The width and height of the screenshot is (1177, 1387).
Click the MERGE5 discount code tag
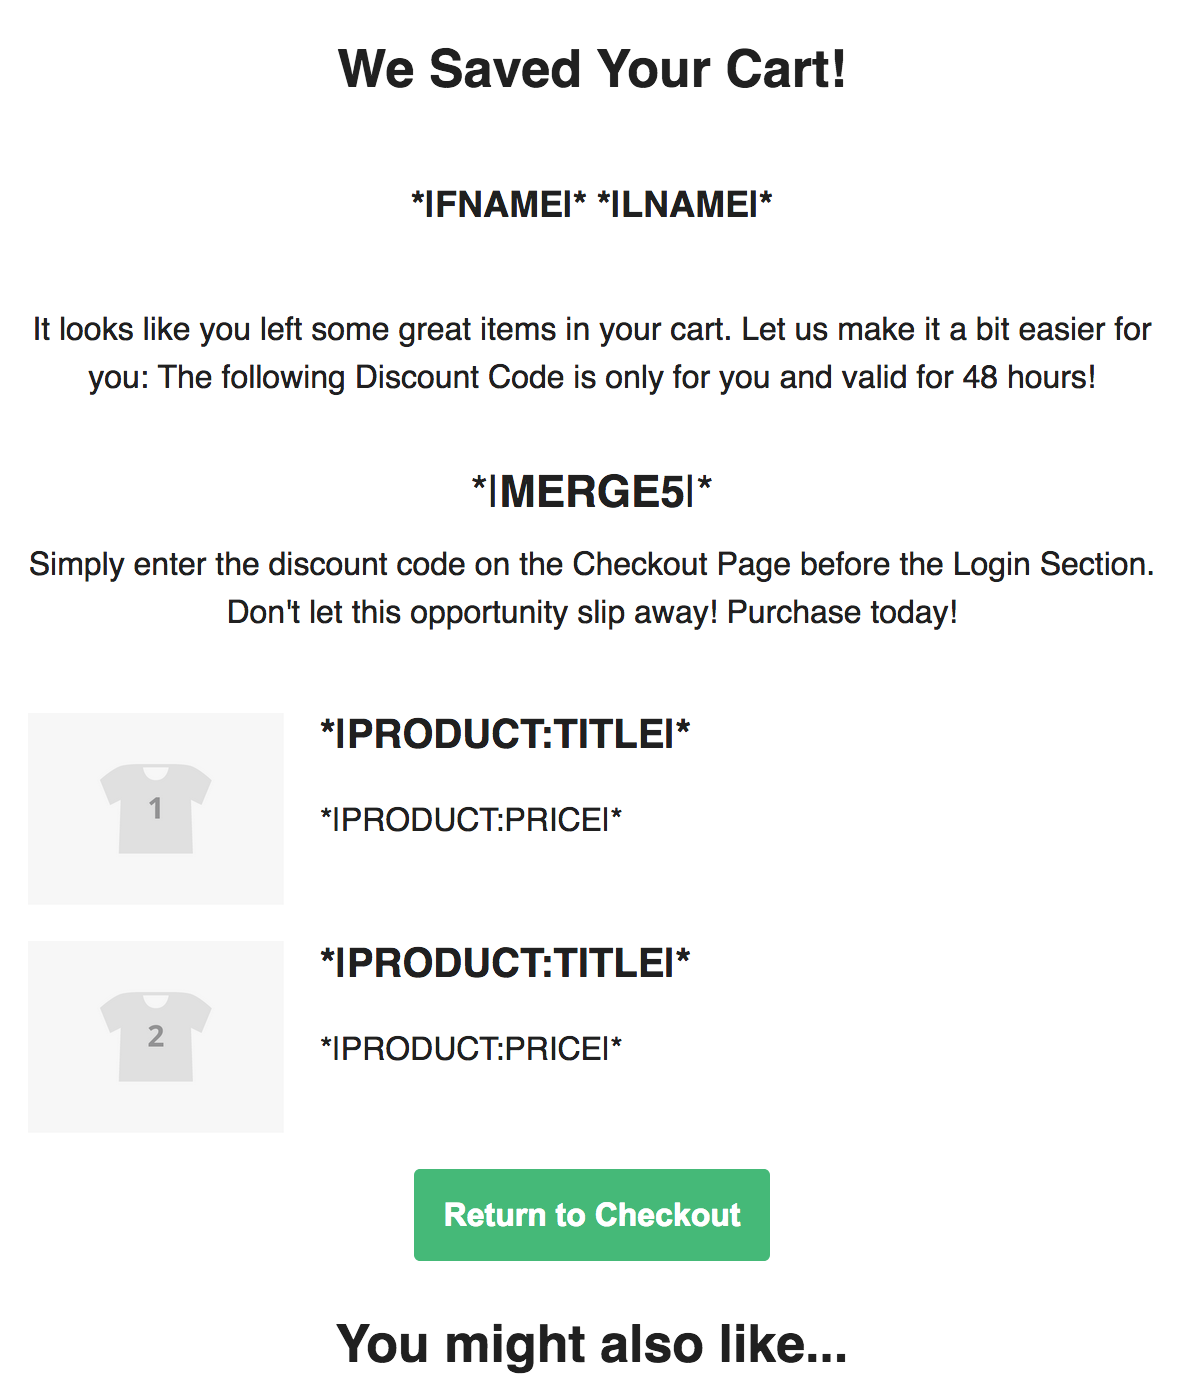click(x=592, y=491)
